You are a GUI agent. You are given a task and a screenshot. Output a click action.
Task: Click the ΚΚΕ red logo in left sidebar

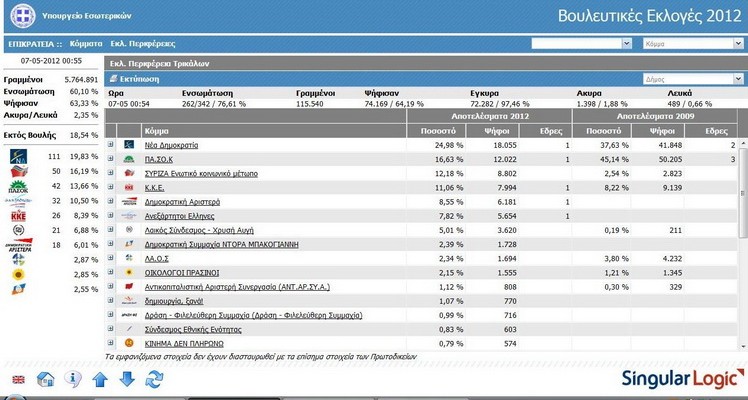[19, 215]
